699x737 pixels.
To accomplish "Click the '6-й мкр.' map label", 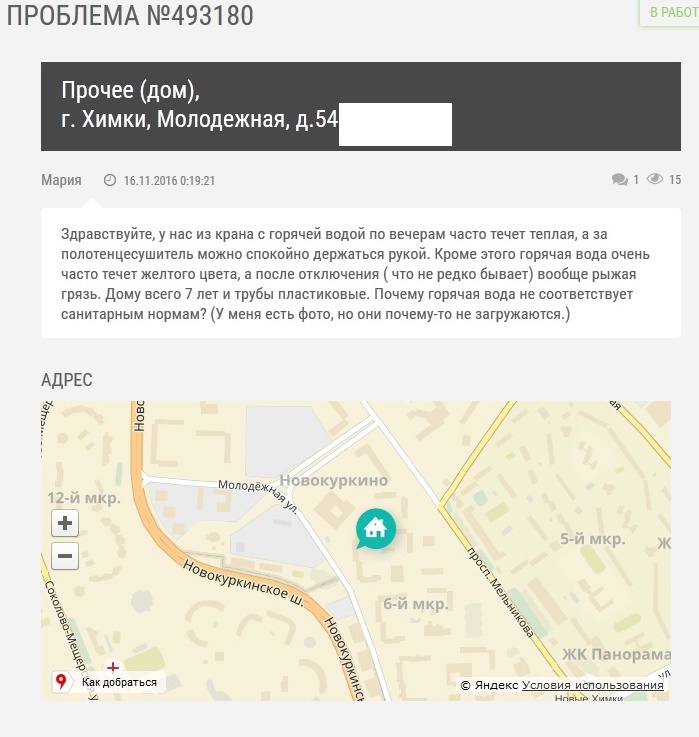I will [416, 604].
